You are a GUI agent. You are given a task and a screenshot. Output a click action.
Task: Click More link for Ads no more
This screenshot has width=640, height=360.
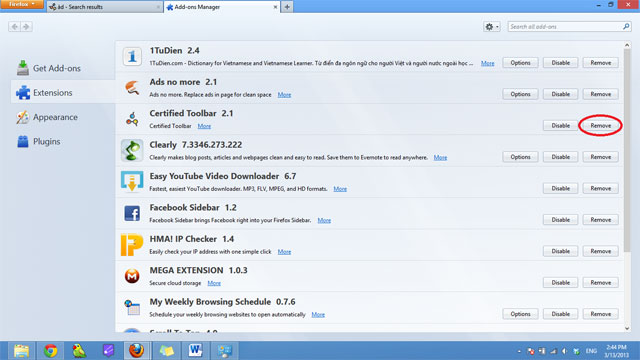[284, 95]
